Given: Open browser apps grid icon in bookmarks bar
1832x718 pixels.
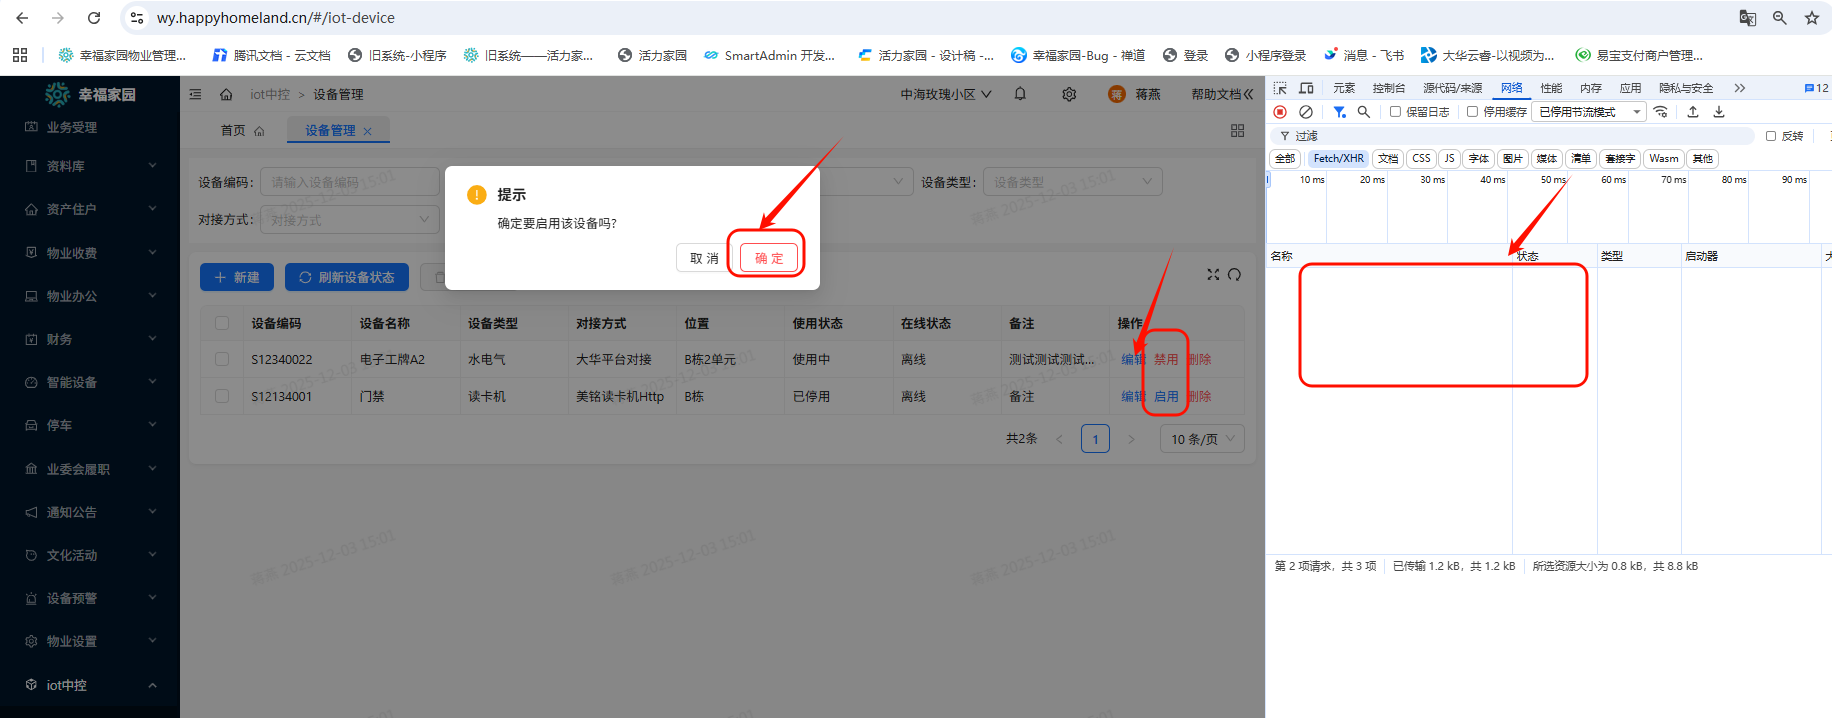Looking at the screenshot, I should pyautogui.click(x=20, y=55).
